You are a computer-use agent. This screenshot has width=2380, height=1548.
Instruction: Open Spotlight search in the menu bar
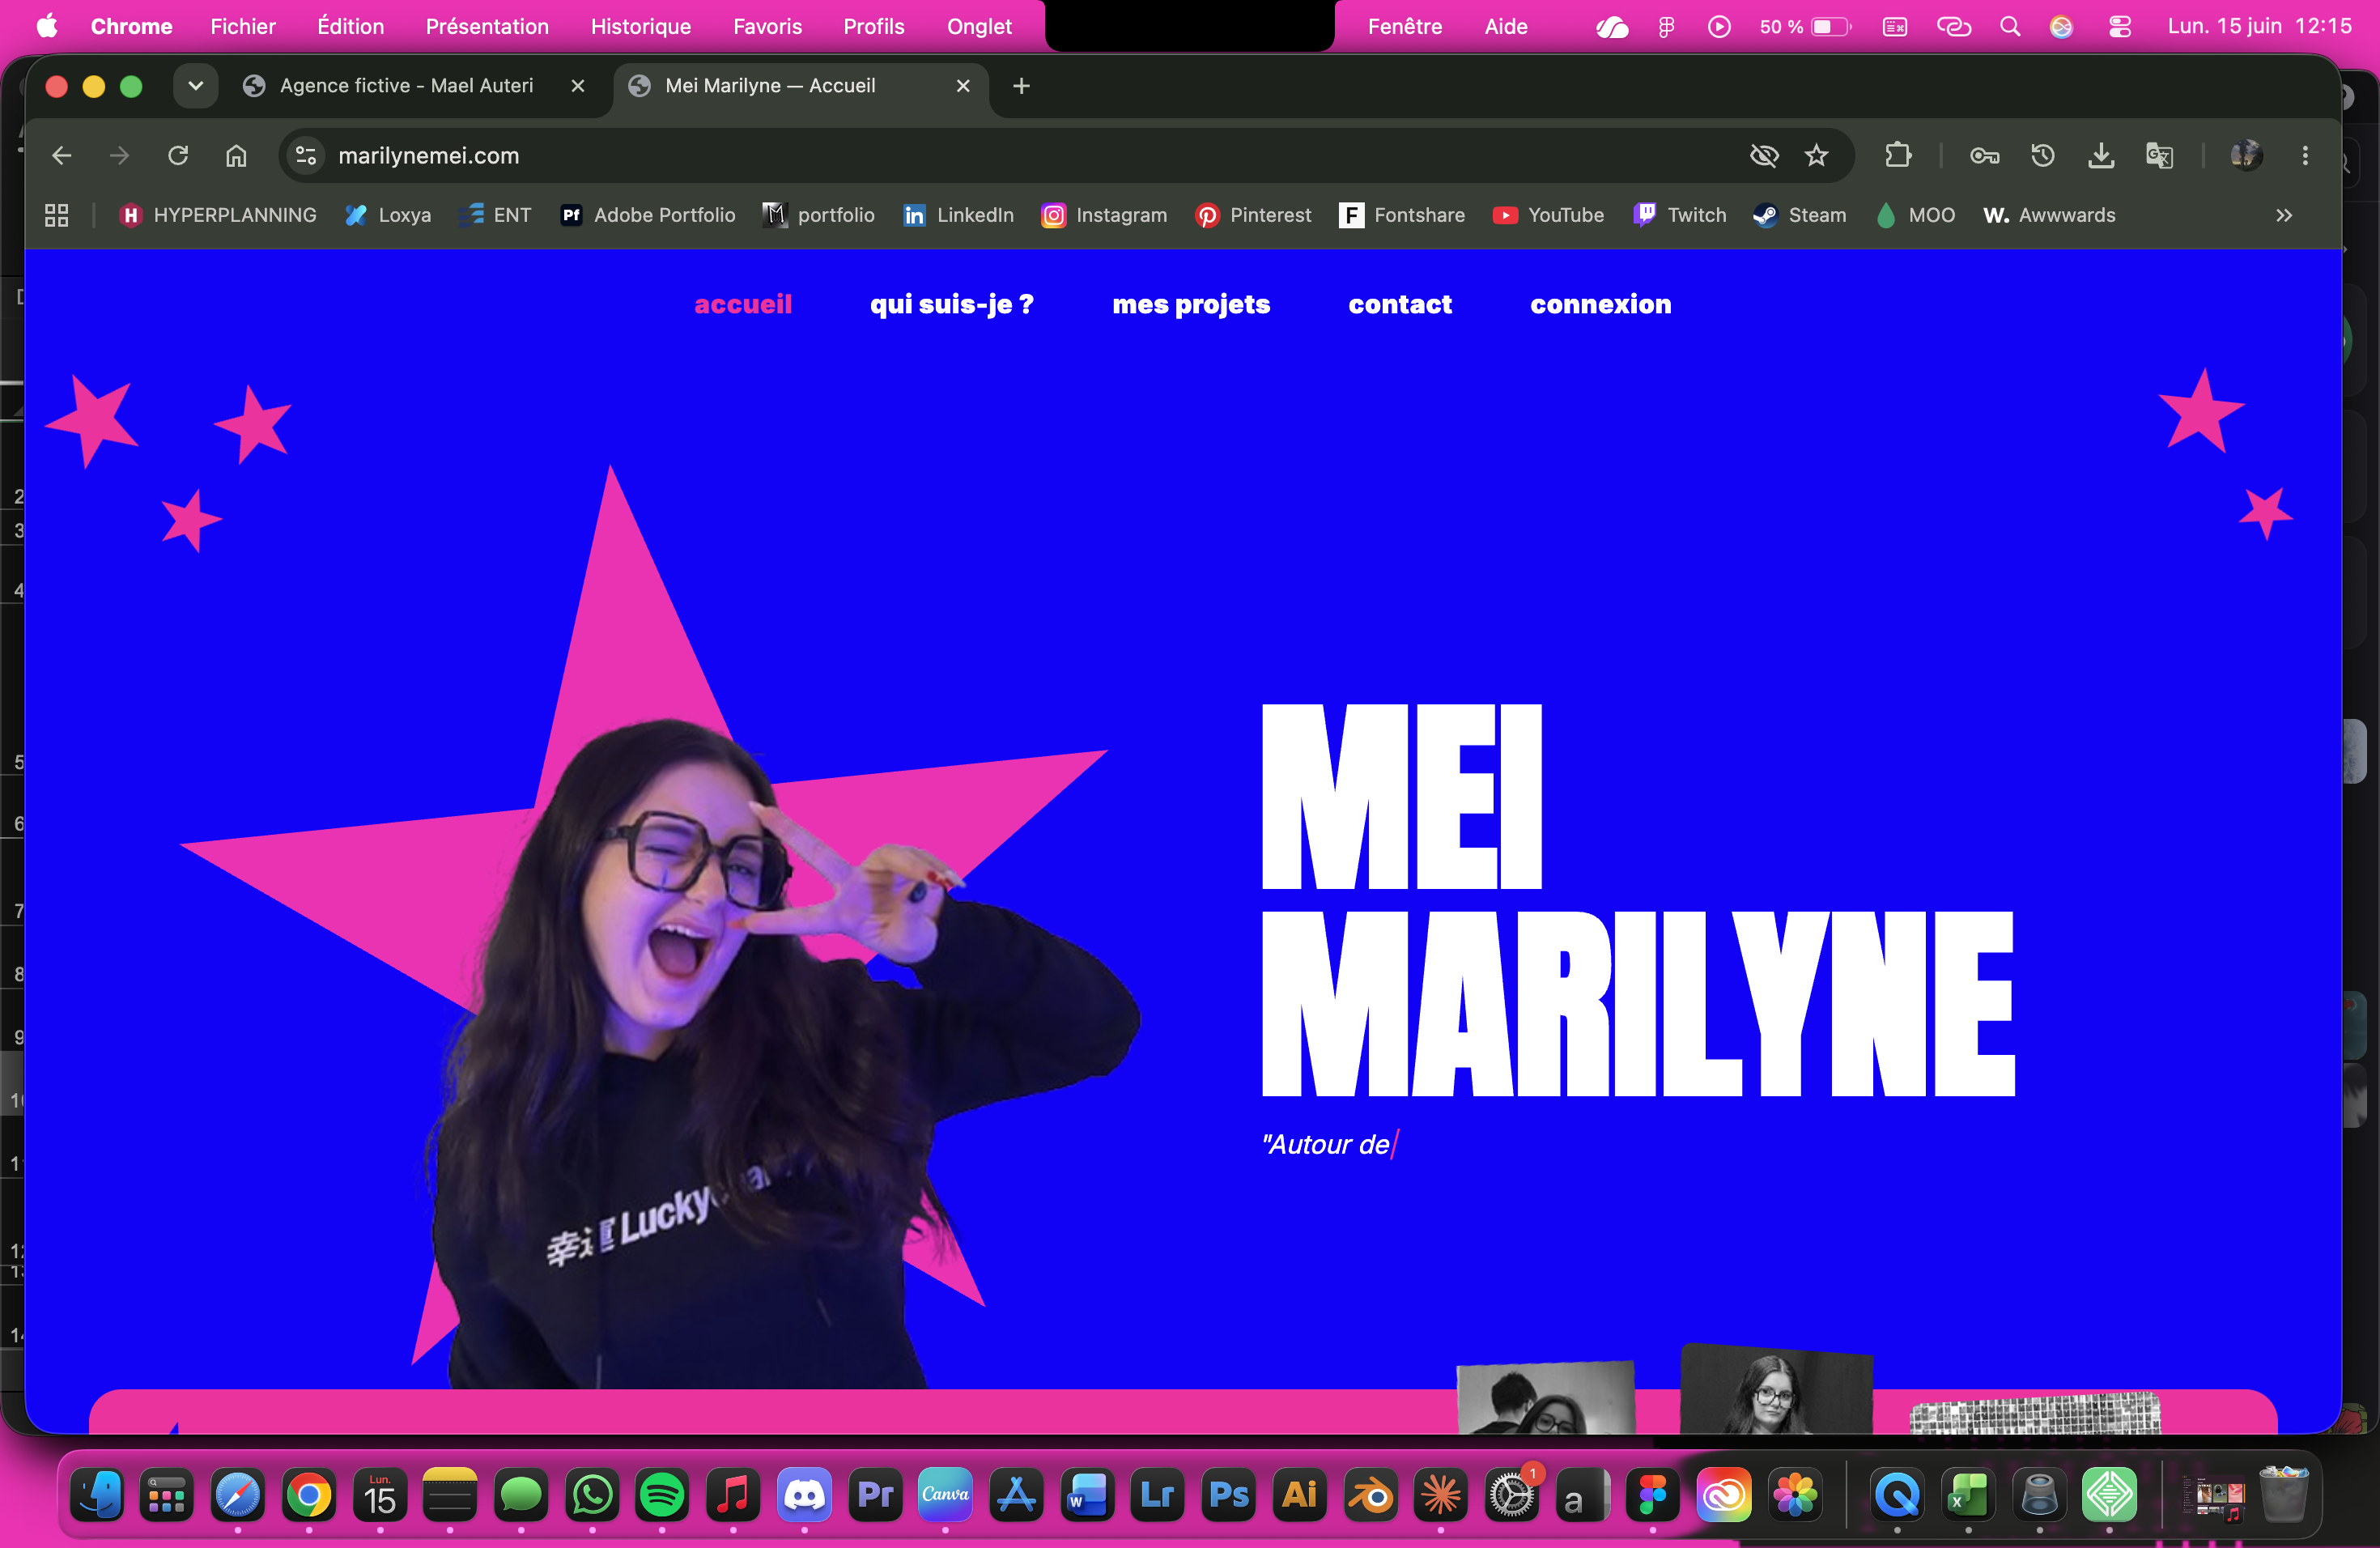coord(2010,26)
